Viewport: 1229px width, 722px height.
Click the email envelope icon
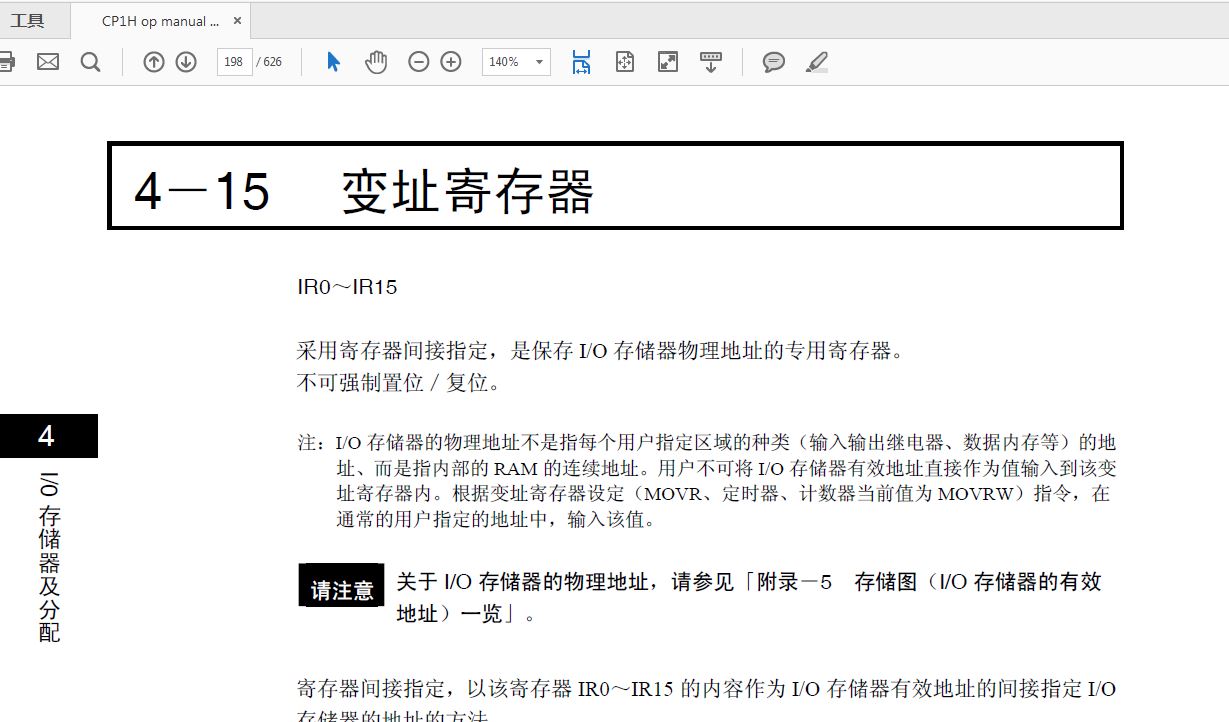click(48, 62)
